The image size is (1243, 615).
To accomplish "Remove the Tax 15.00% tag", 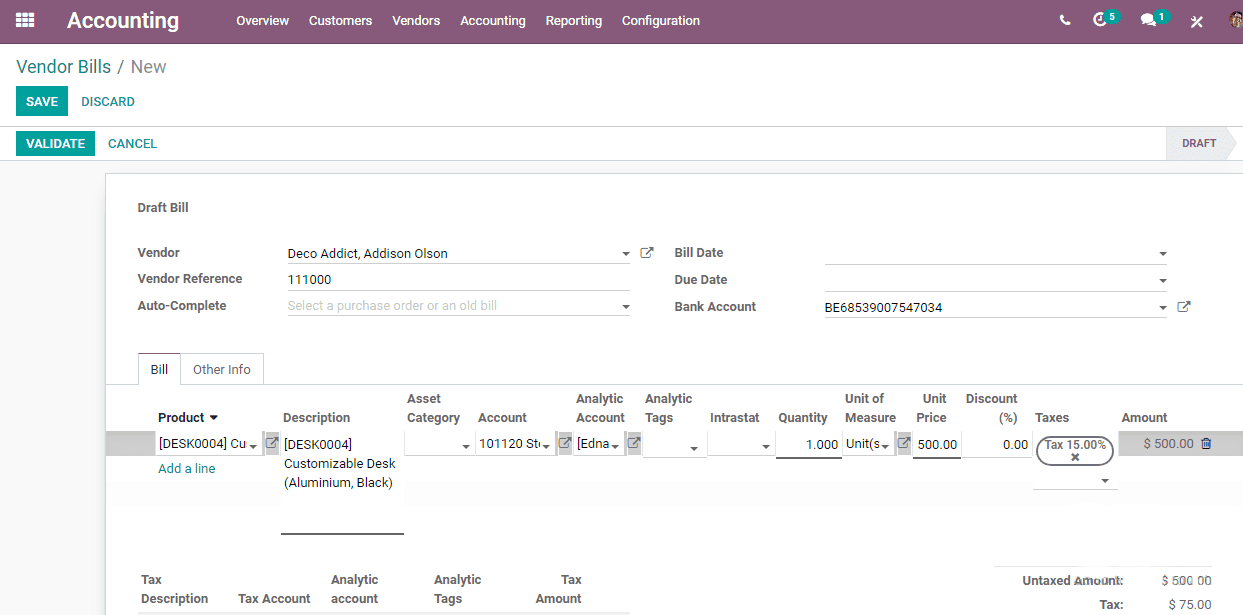I will [1075, 457].
